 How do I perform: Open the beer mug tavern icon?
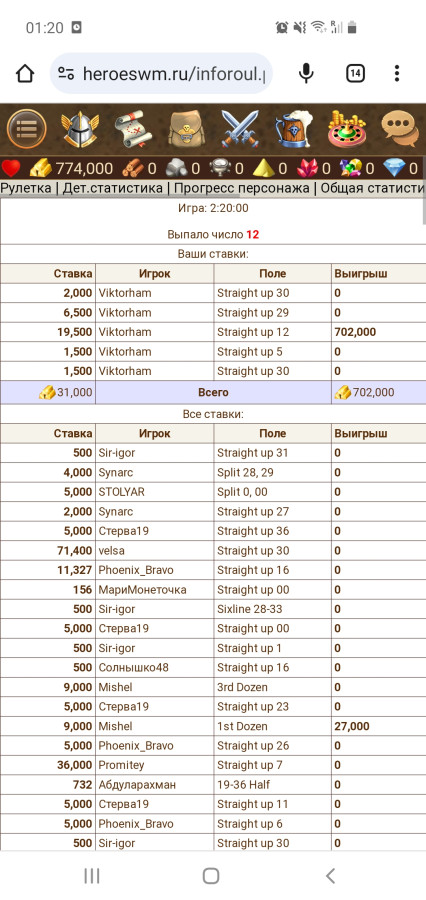(x=293, y=129)
